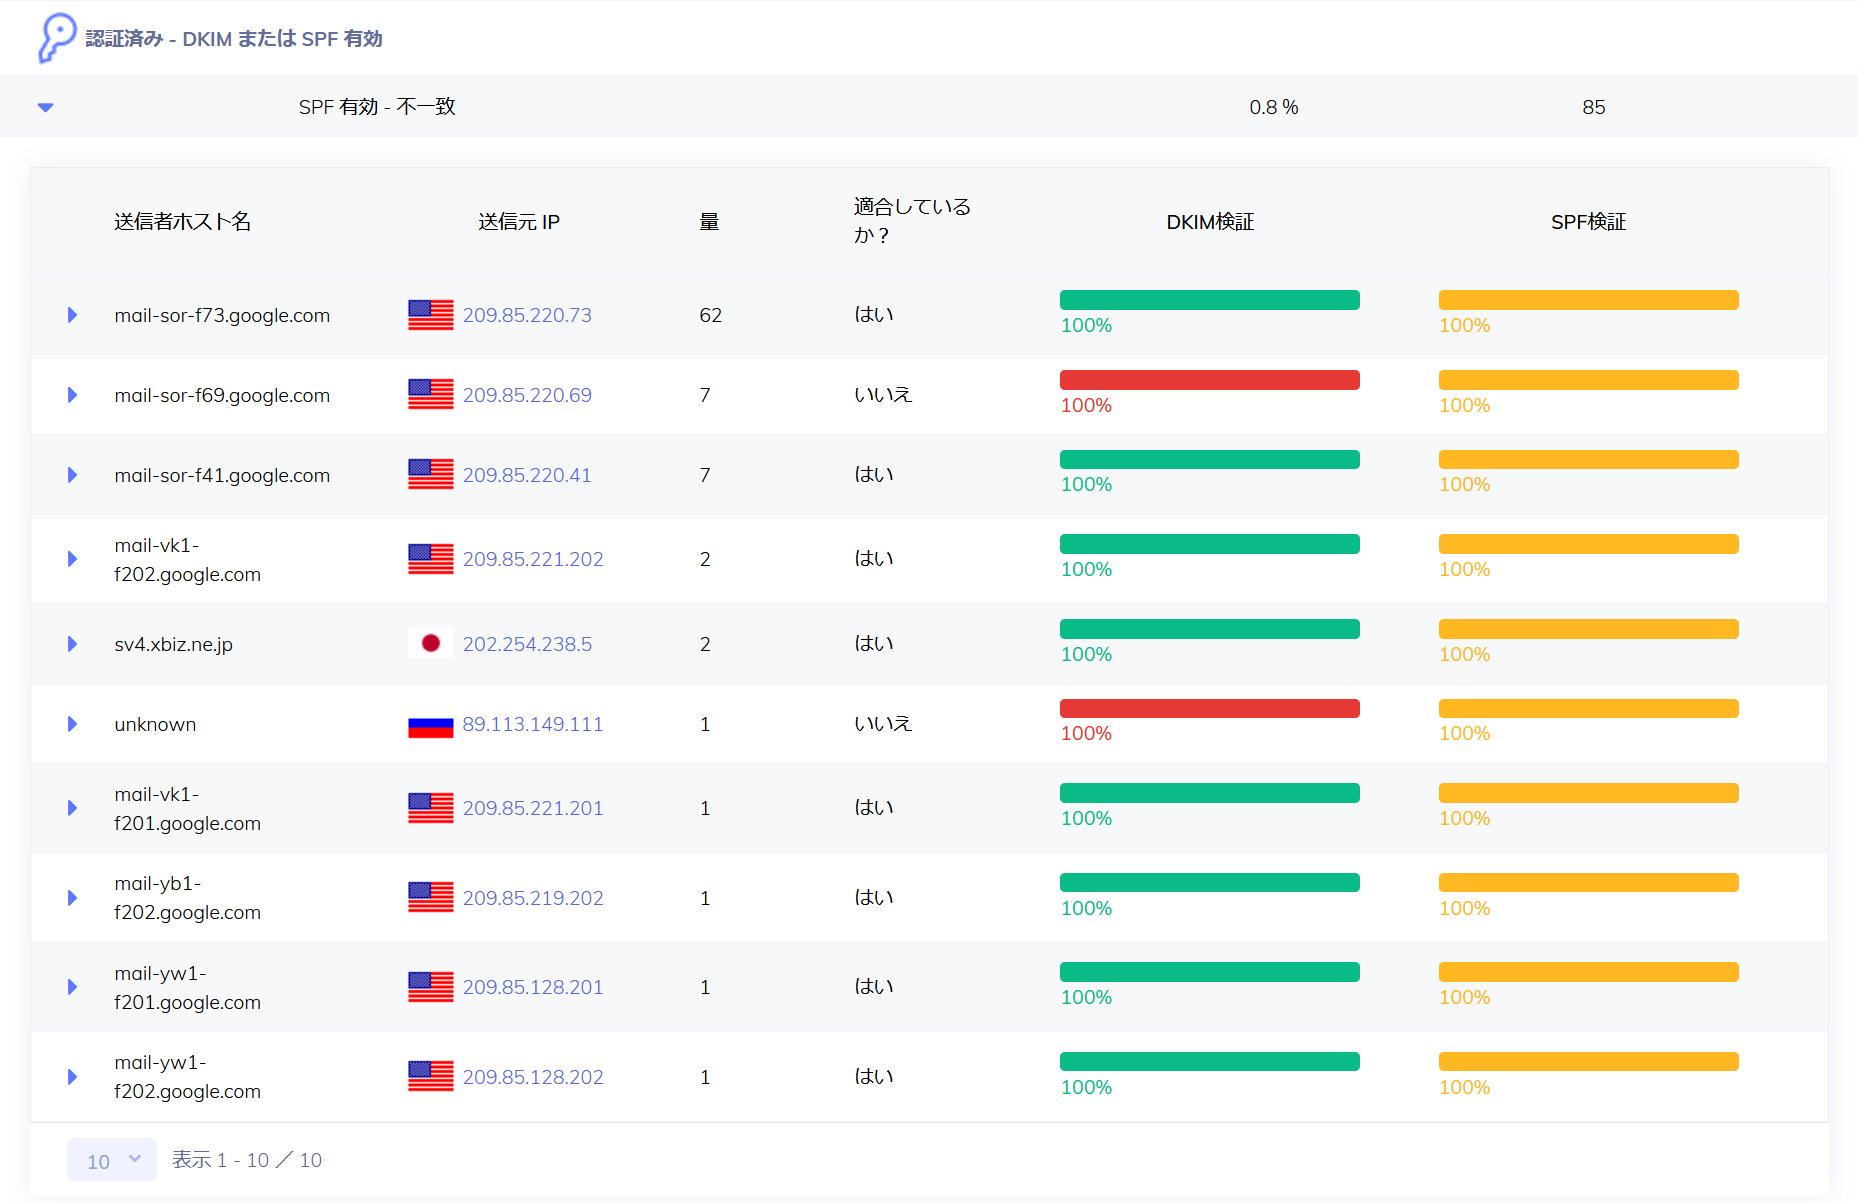Click US flag next to 209.85.220.69
This screenshot has width=1858, height=1203.
coord(431,395)
